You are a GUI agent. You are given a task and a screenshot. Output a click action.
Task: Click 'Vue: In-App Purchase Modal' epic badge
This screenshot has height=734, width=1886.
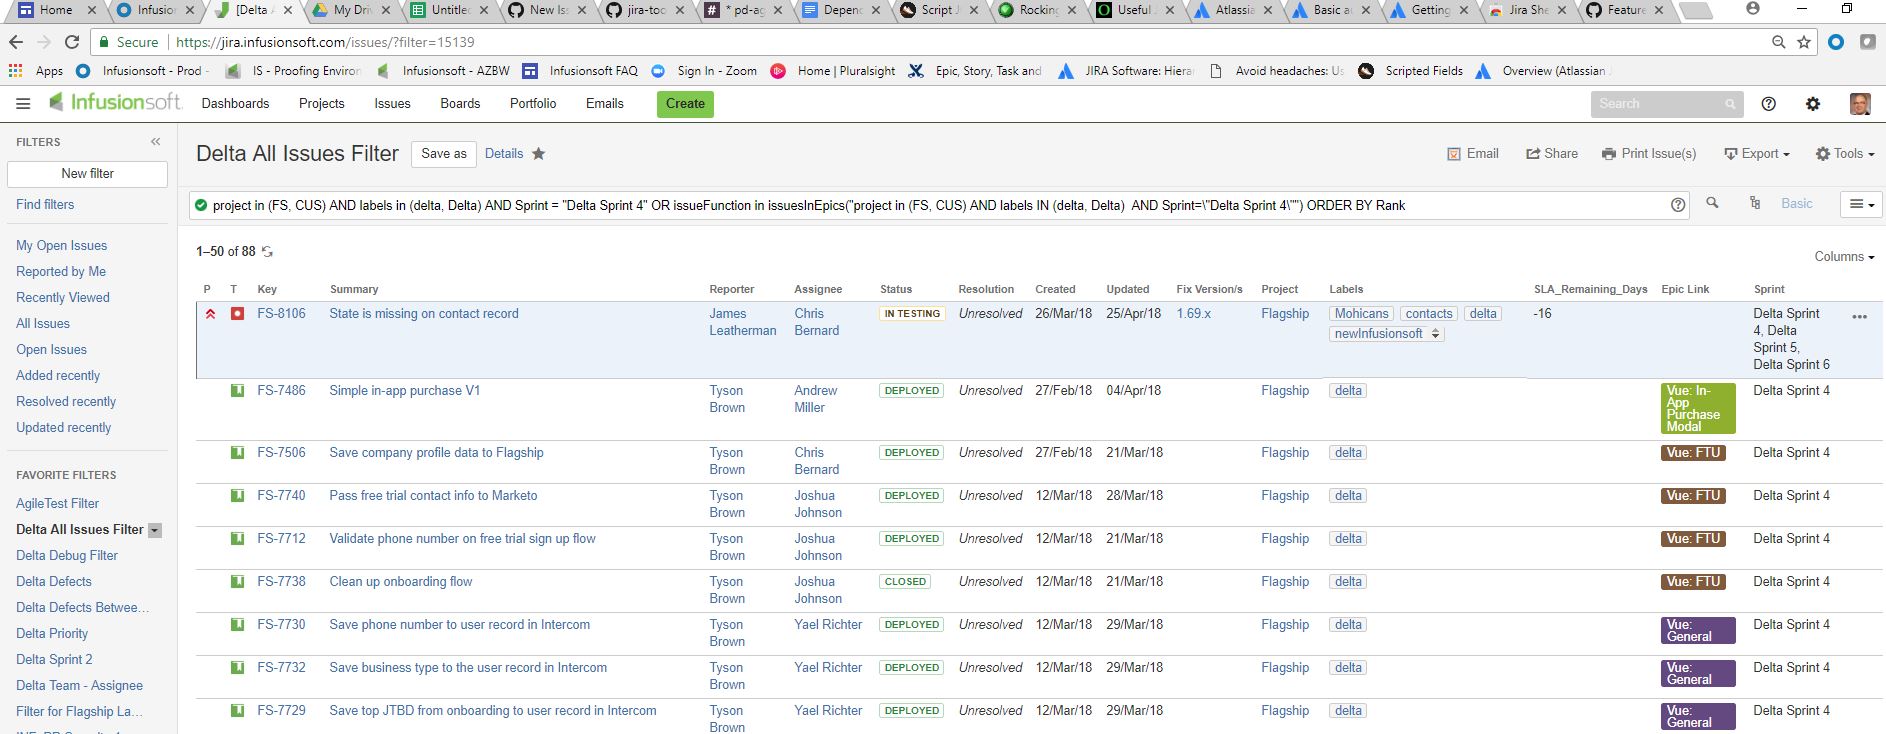tap(1697, 408)
